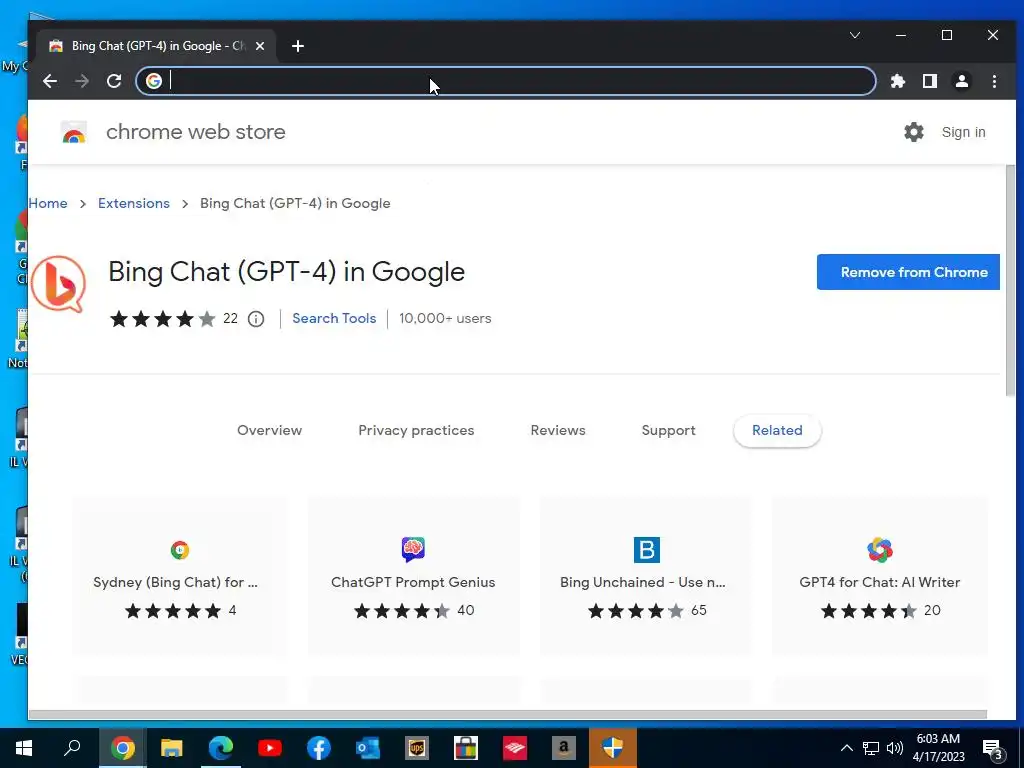This screenshot has height=768, width=1024.
Task: Open the Support tab
Action: tap(668, 430)
